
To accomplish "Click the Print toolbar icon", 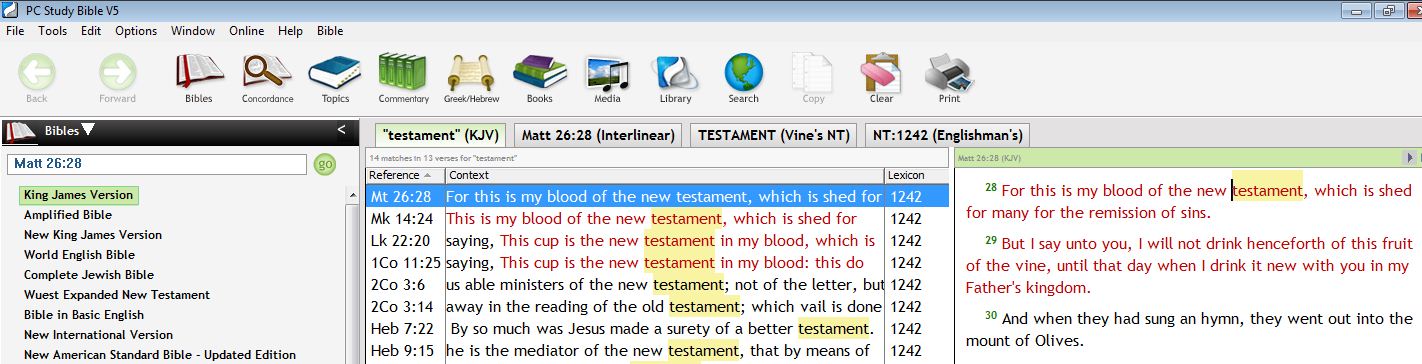I will click(949, 78).
